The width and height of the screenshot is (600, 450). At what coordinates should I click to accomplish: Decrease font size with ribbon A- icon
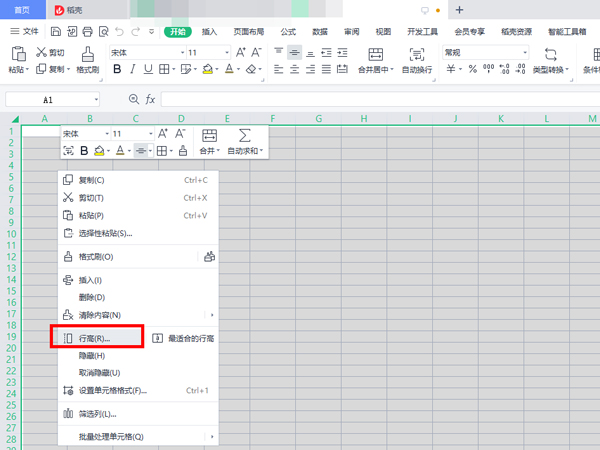click(x=256, y=52)
